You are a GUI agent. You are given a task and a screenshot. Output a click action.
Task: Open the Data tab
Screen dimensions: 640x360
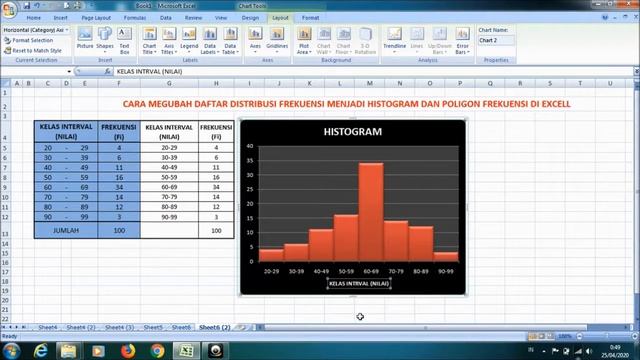coord(166,18)
